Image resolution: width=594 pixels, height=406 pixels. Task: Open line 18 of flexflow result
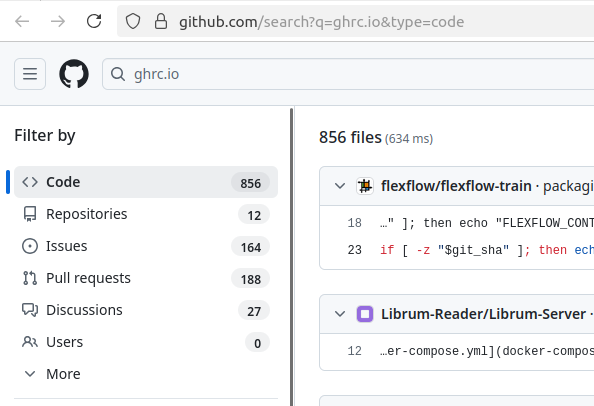(x=355, y=223)
